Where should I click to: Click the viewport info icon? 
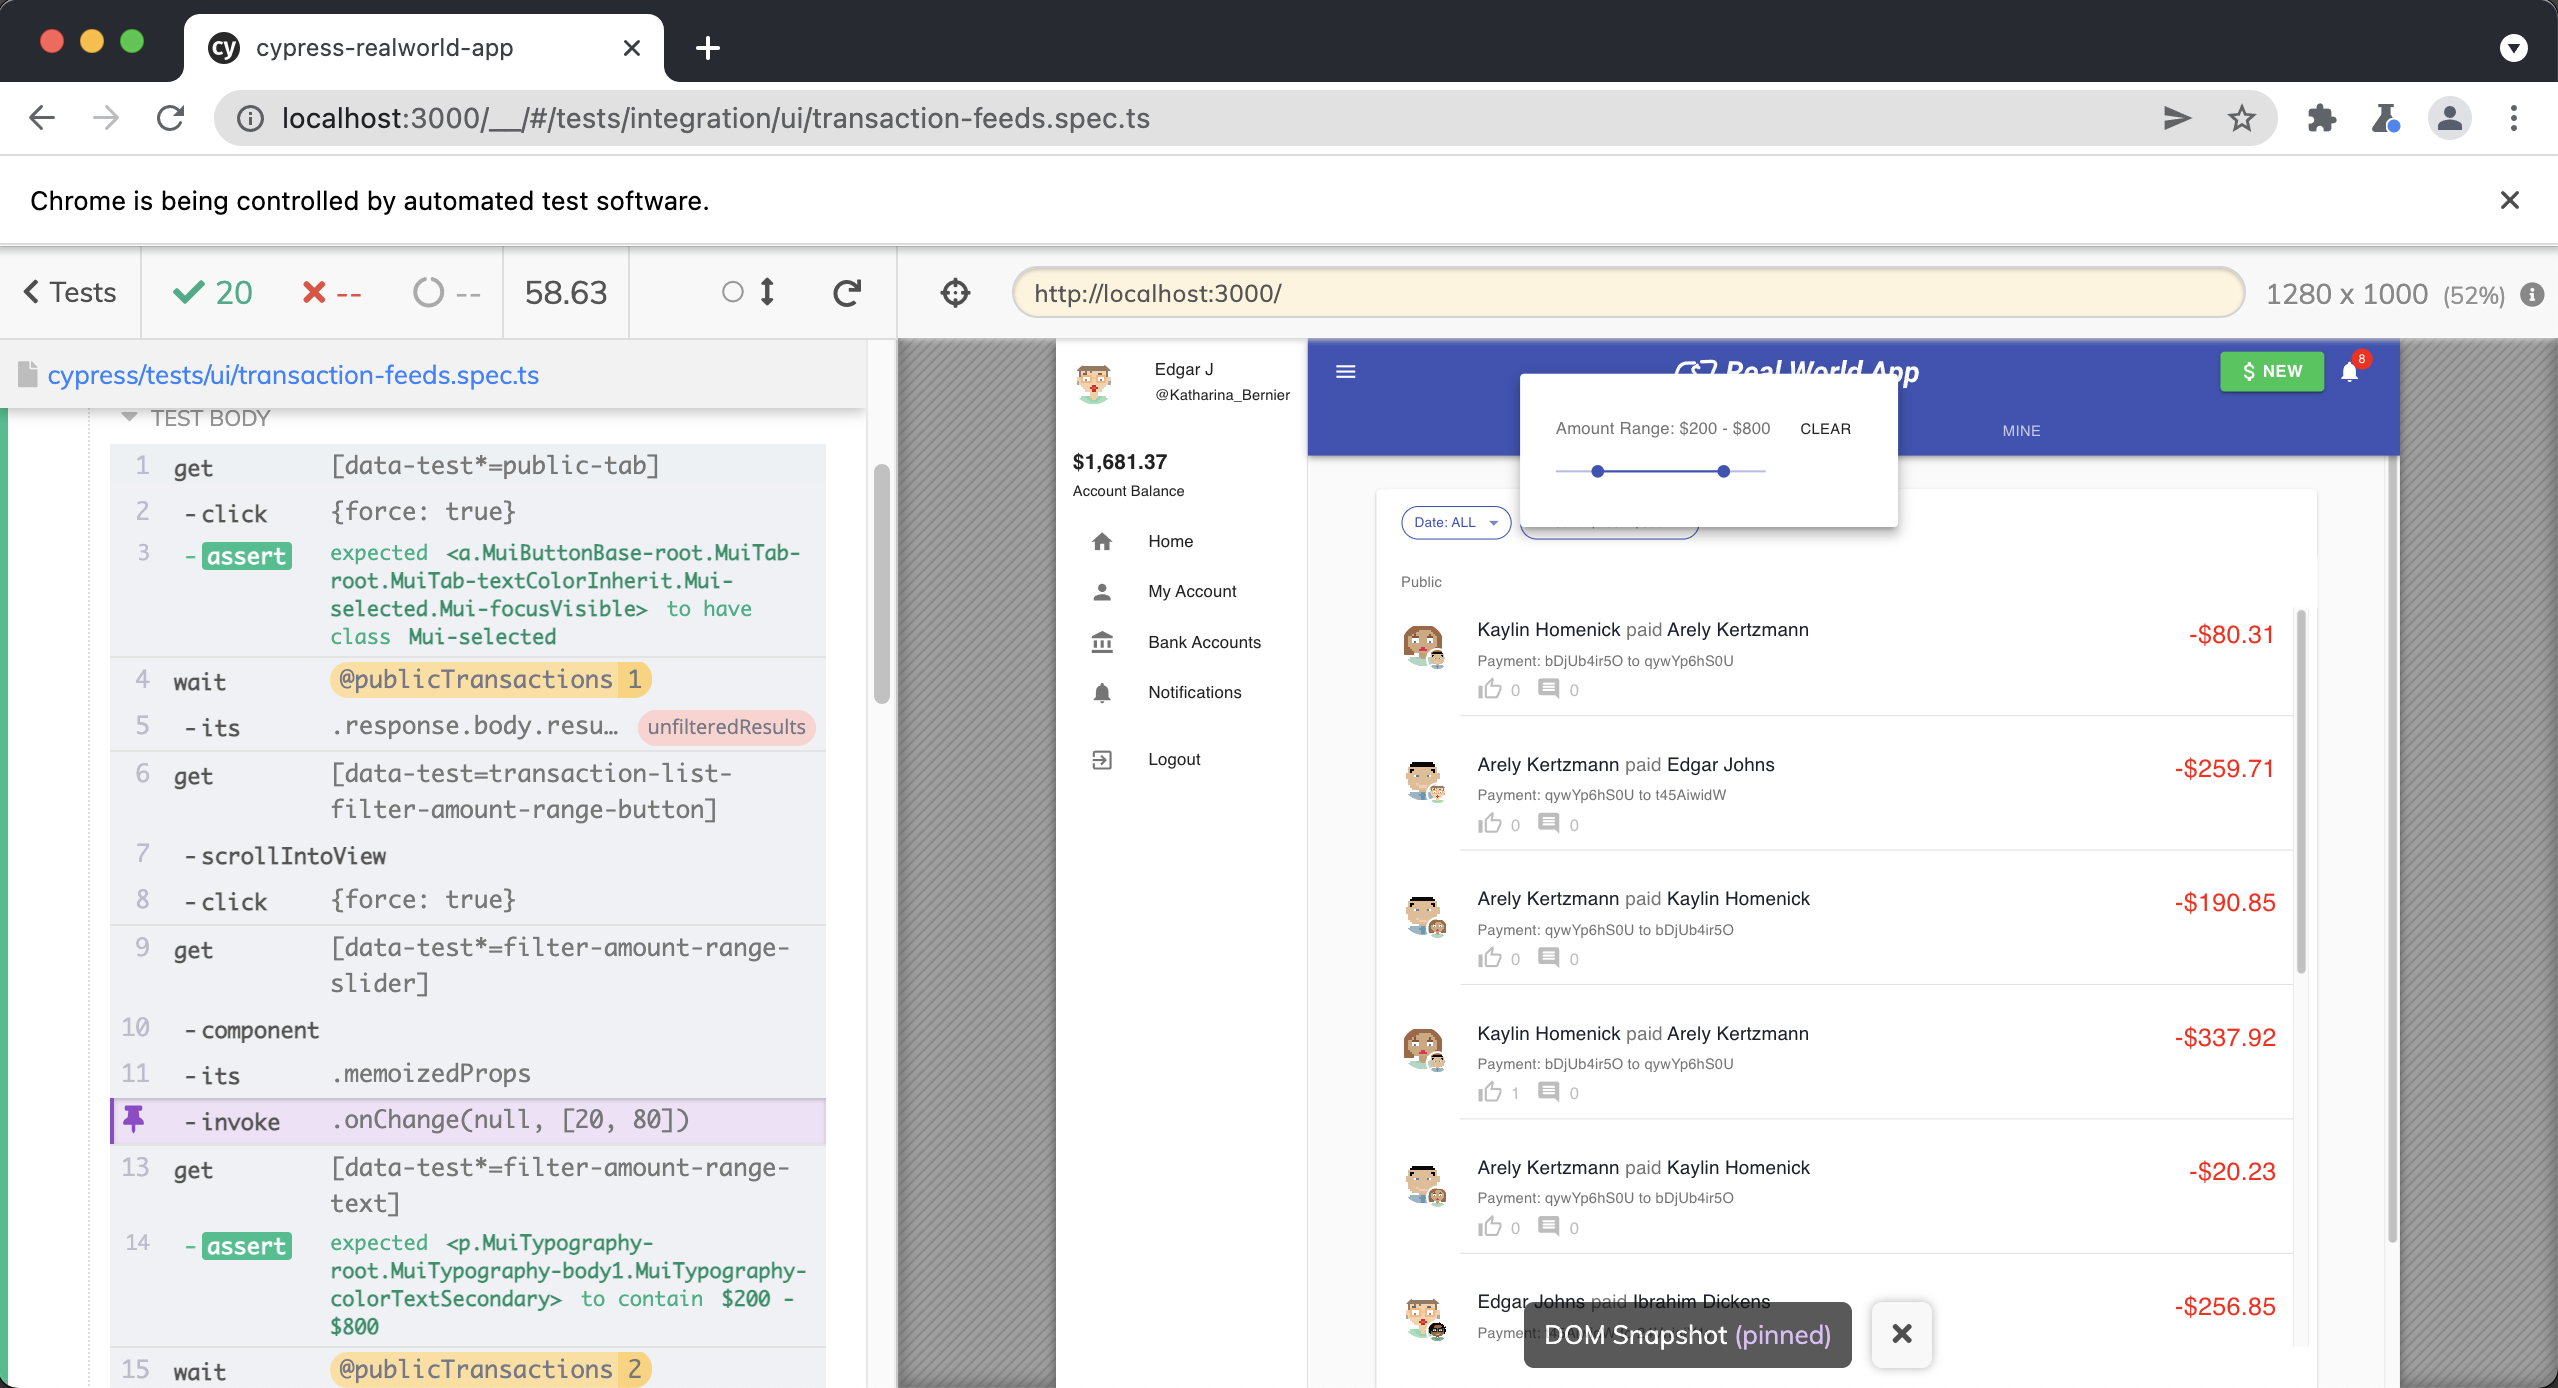pyautogui.click(x=2532, y=294)
